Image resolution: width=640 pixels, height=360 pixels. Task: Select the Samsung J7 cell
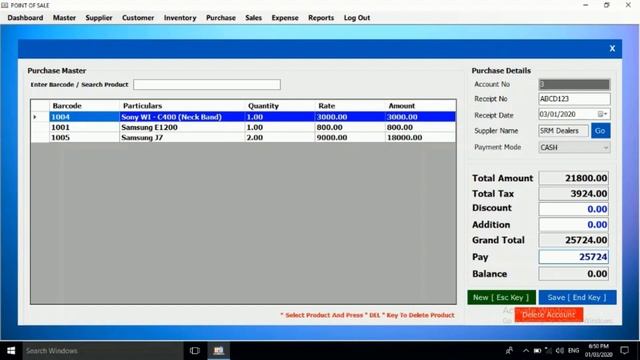coord(182,138)
